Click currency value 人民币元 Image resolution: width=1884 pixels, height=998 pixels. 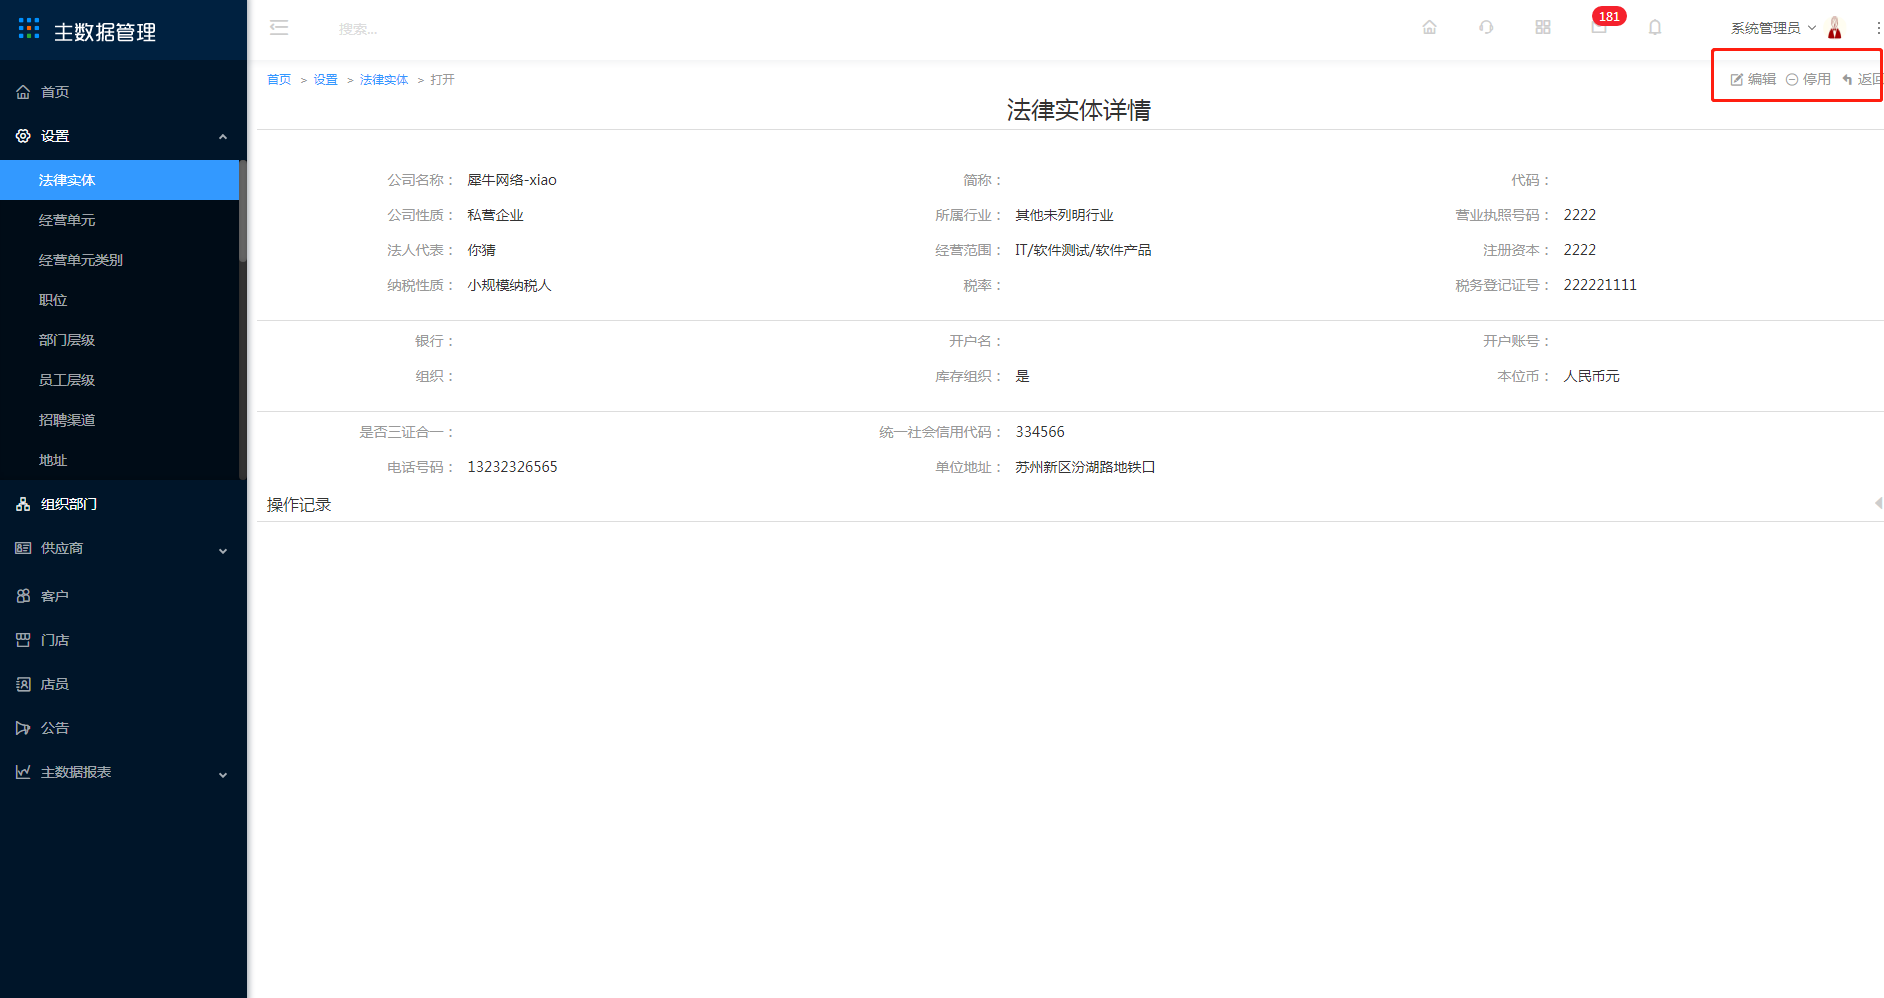coord(1591,376)
